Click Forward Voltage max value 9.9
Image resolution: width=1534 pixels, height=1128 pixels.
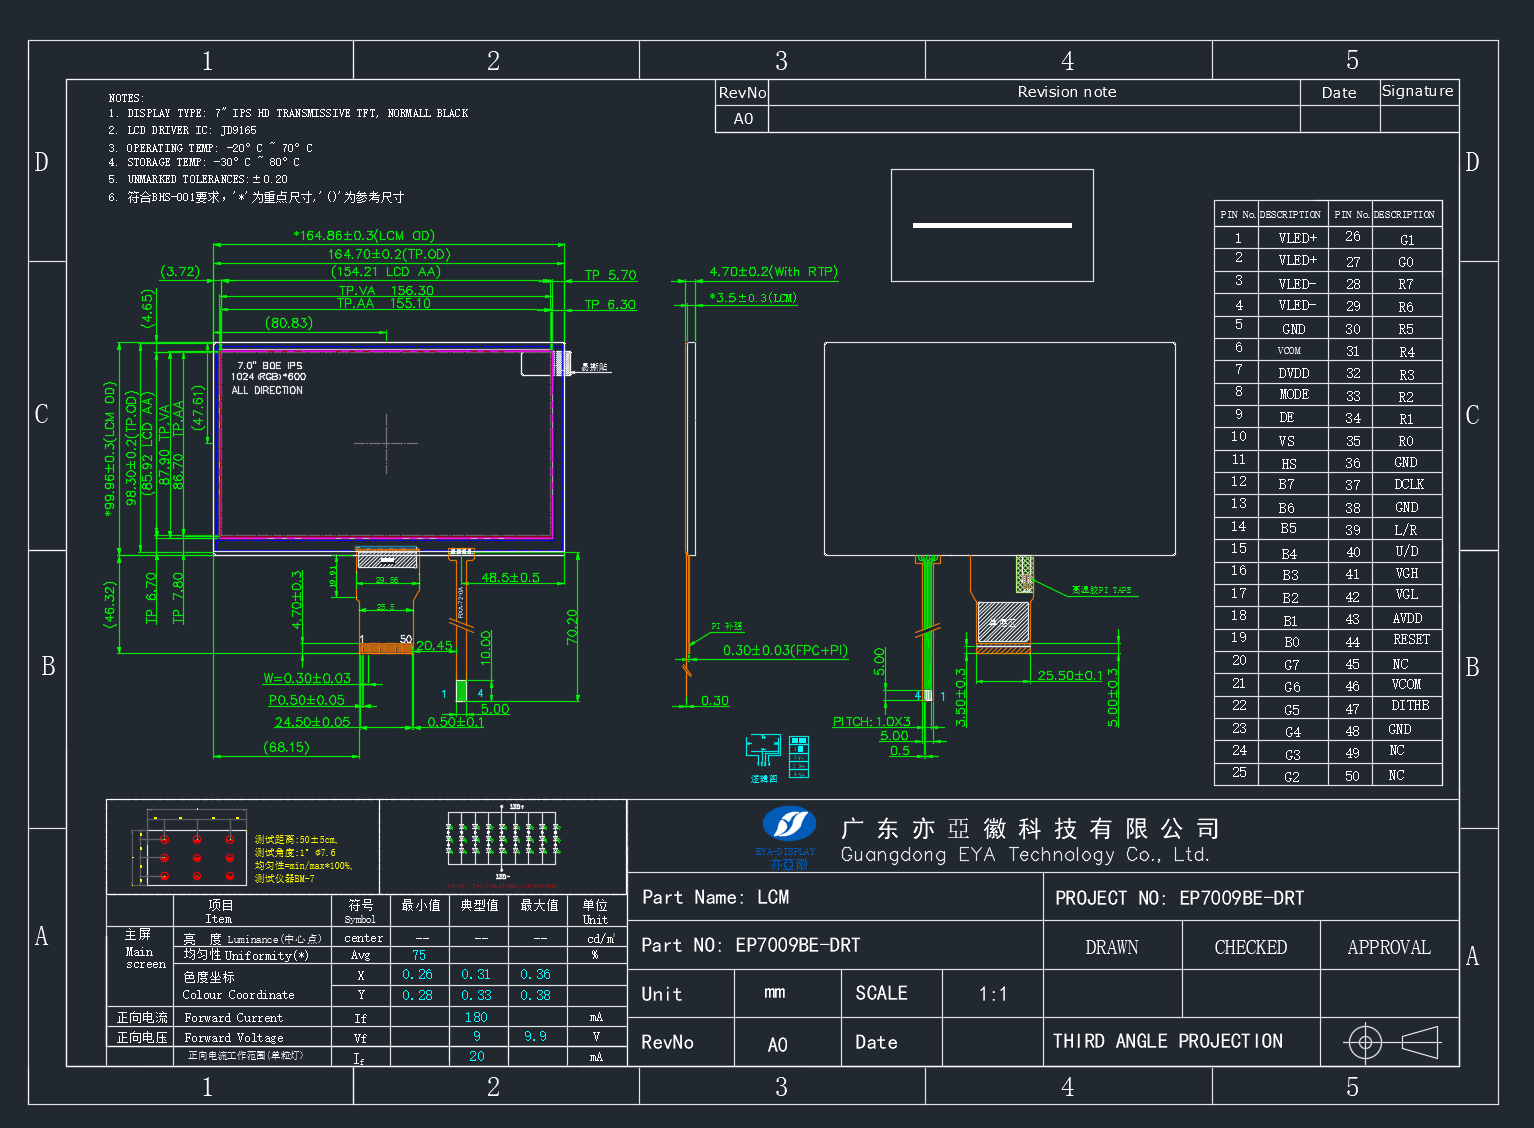coord(535,1037)
